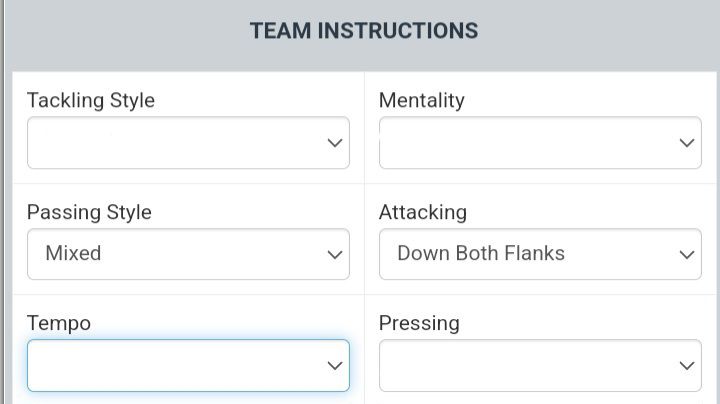Click the Tackling Style label

[90, 100]
